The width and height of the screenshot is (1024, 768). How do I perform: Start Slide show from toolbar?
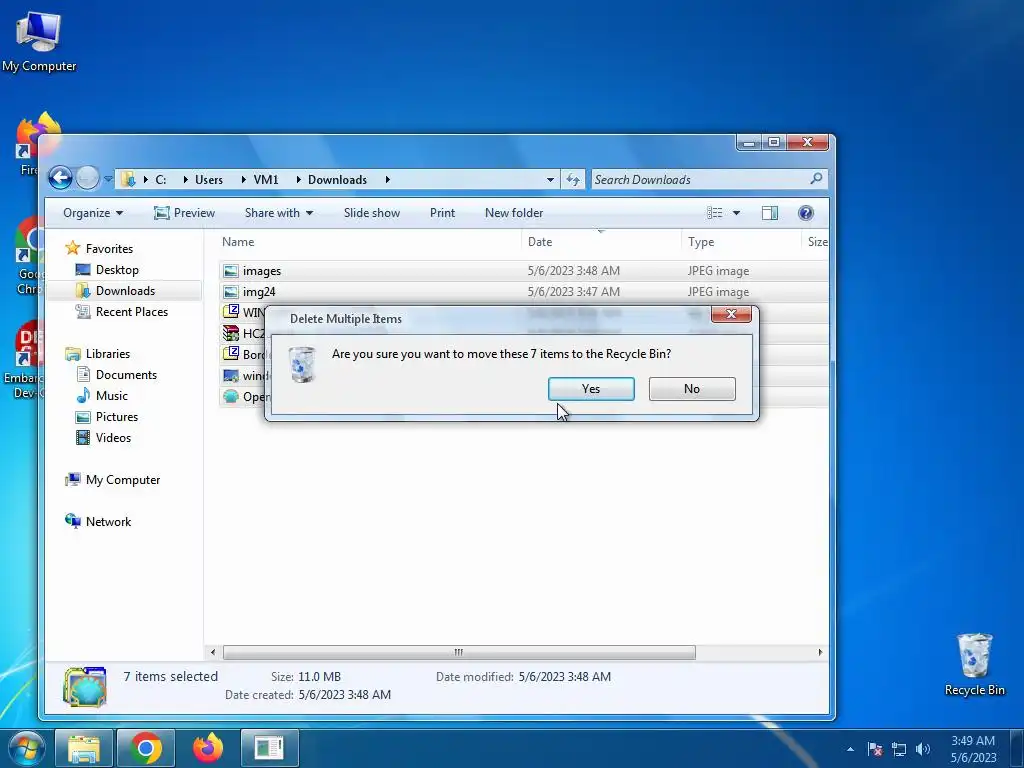coord(372,213)
